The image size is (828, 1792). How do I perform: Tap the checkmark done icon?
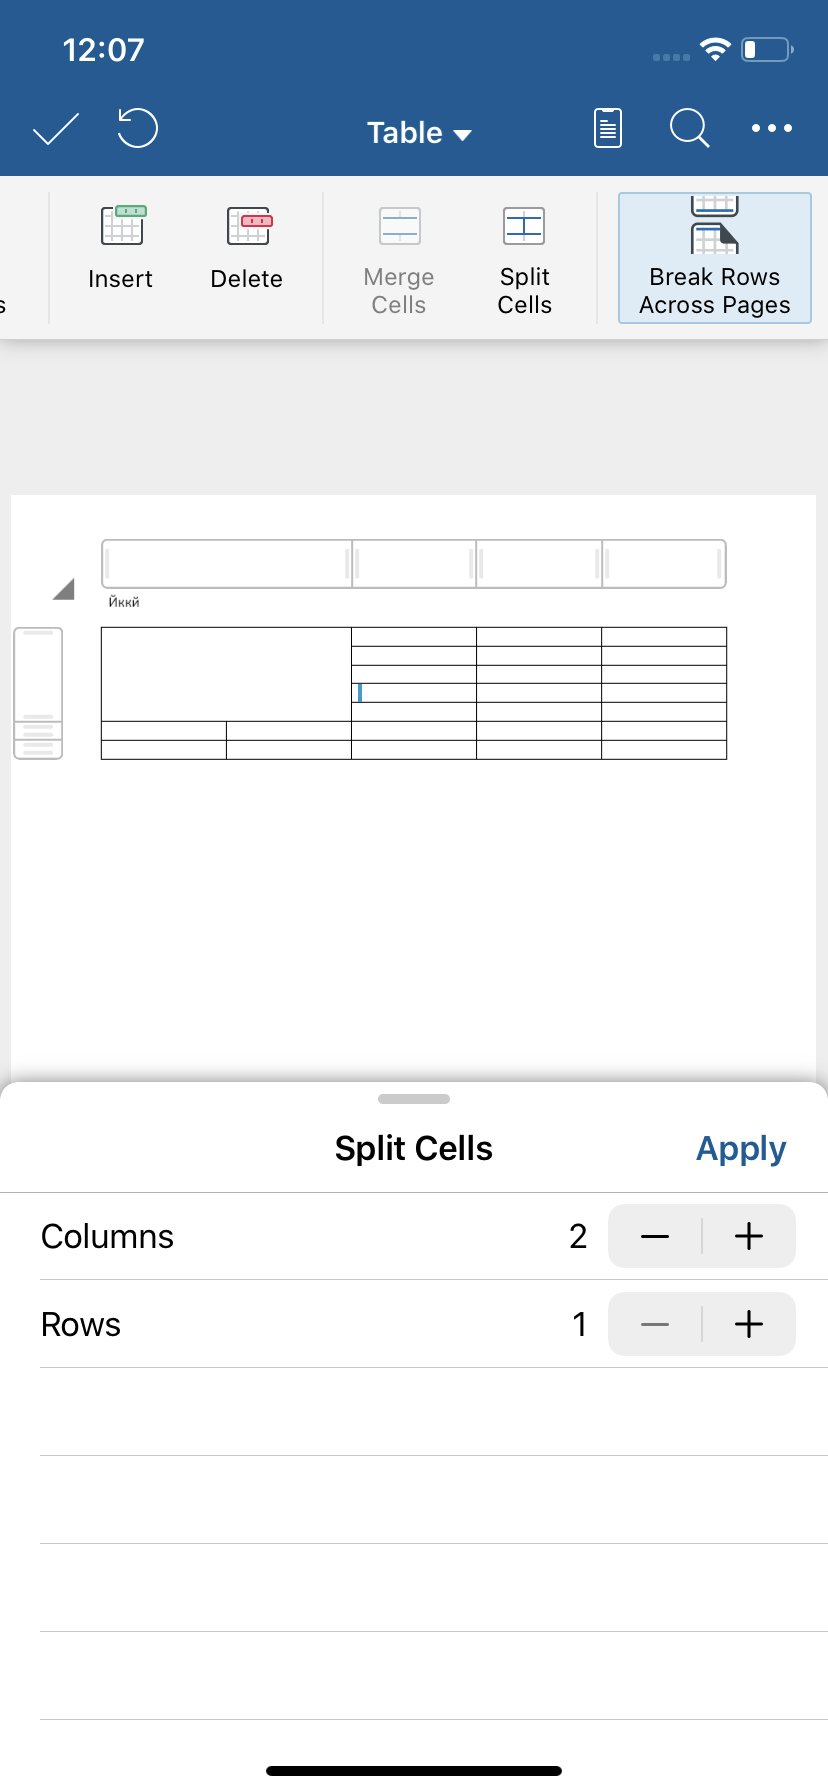point(55,129)
